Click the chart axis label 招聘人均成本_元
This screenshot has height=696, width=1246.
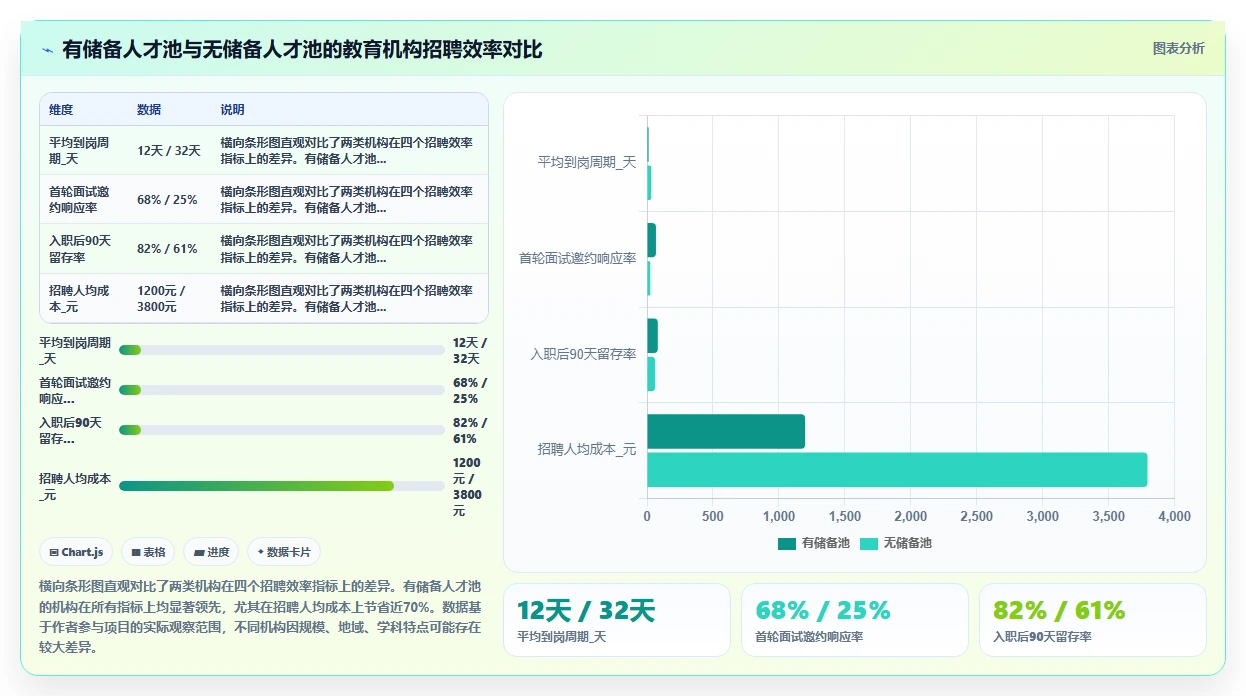587,450
